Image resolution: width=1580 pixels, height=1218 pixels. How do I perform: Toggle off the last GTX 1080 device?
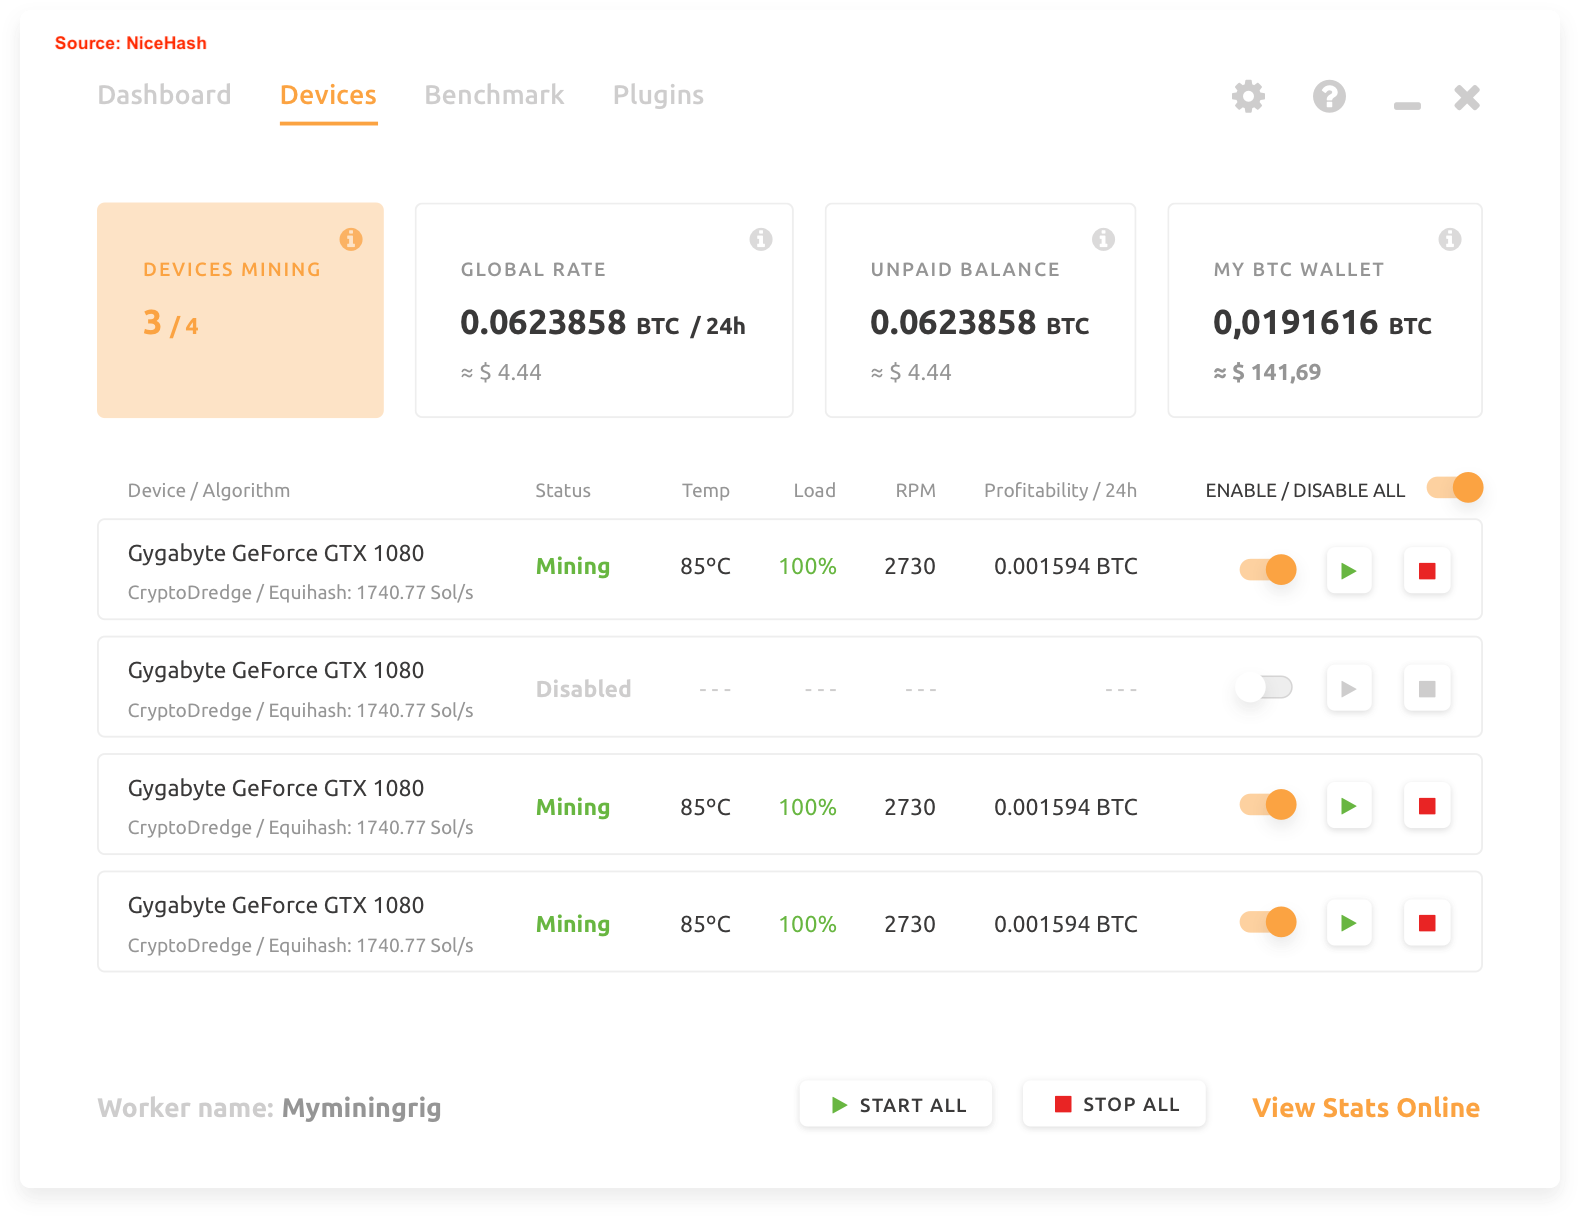[x=1268, y=922]
